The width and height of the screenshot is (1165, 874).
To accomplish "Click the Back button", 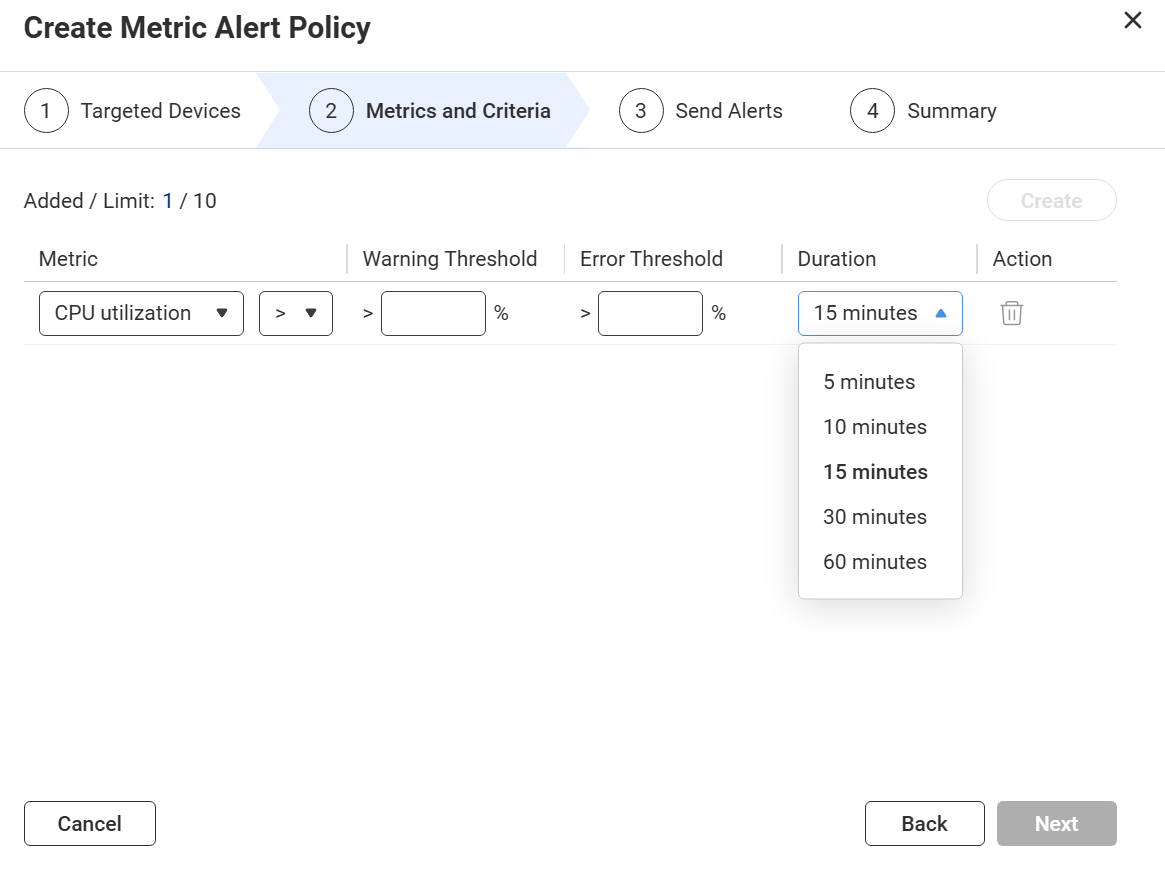I will click(x=924, y=823).
